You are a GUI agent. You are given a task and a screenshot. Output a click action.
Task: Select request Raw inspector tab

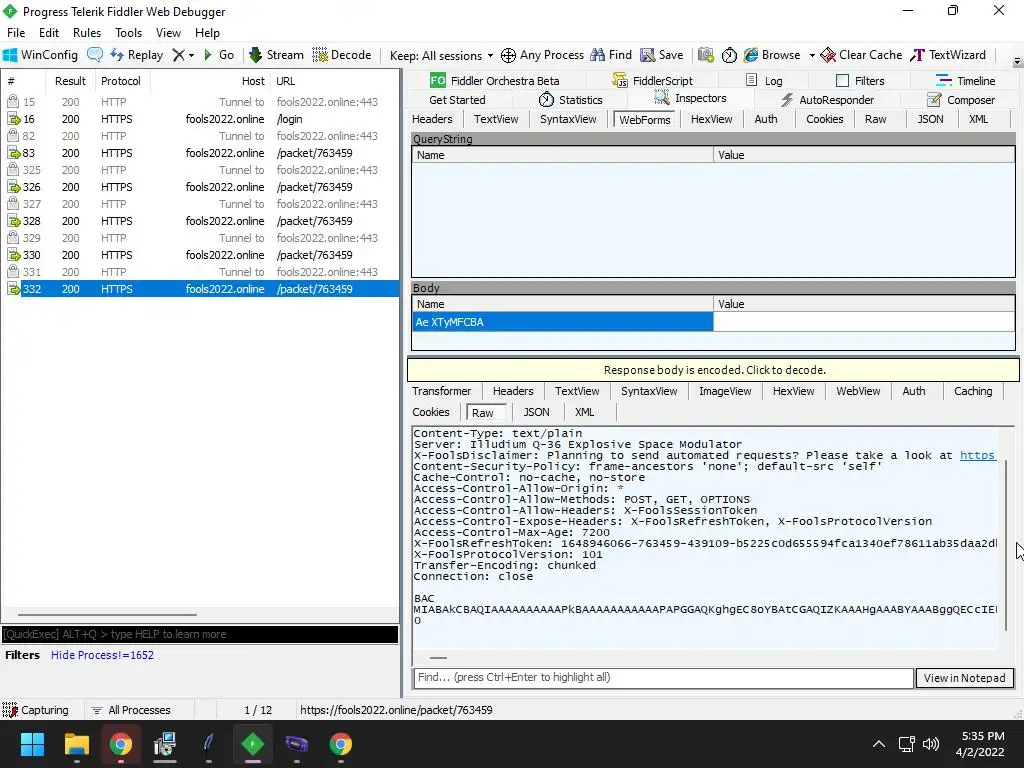875,119
